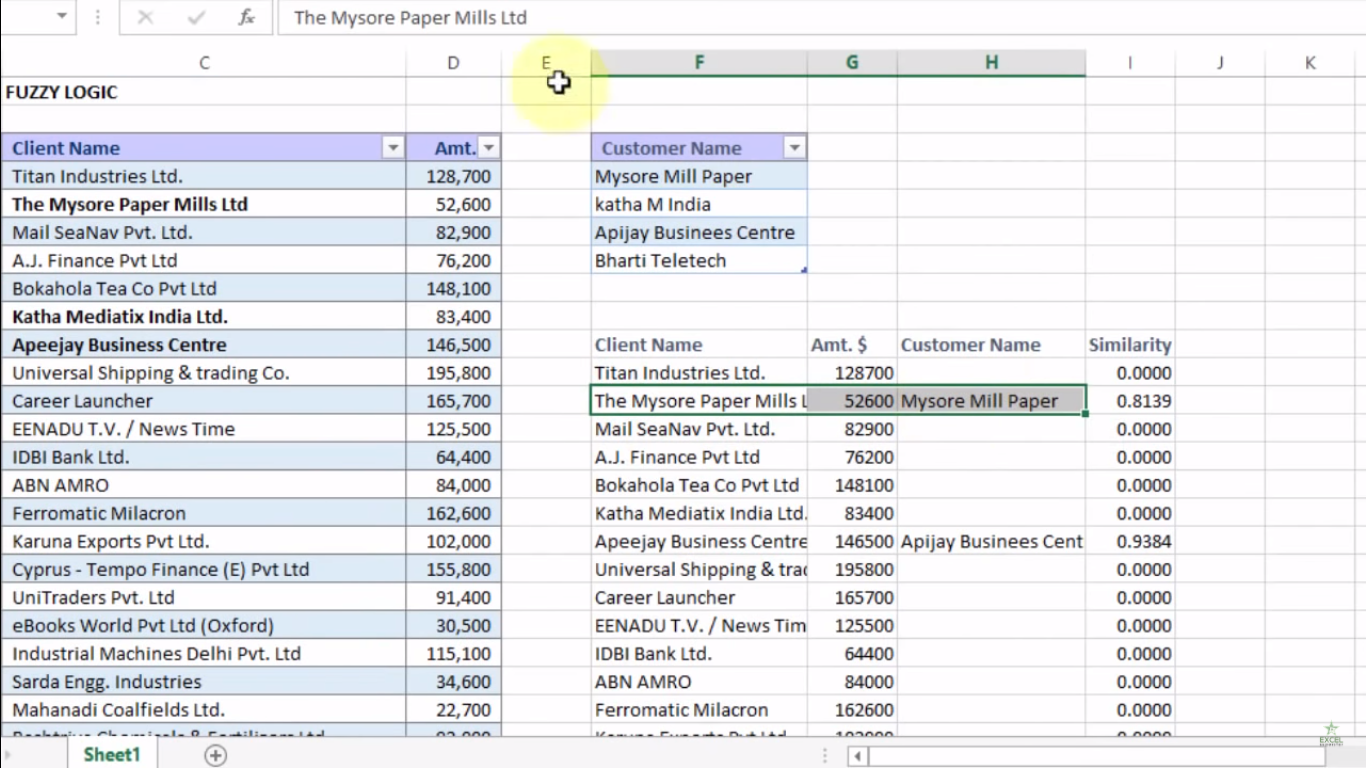Image resolution: width=1366 pixels, height=768 pixels.
Task: Click the FUZZY LOGIC title cell
Action: [204, 92]
